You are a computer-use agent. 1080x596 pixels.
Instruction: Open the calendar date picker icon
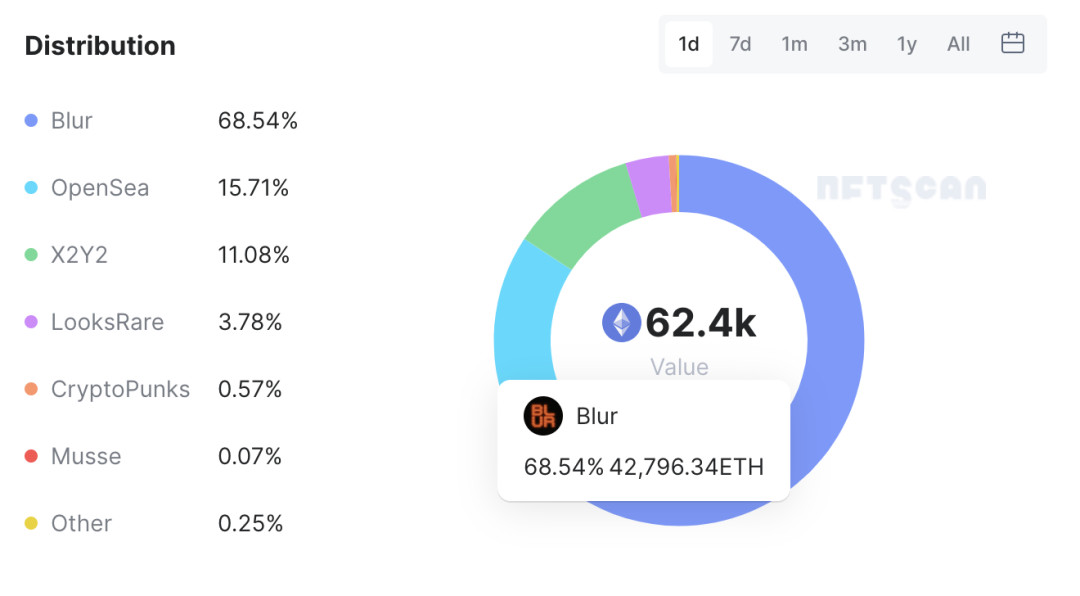pyautogui.click(x=1012, y=43)
